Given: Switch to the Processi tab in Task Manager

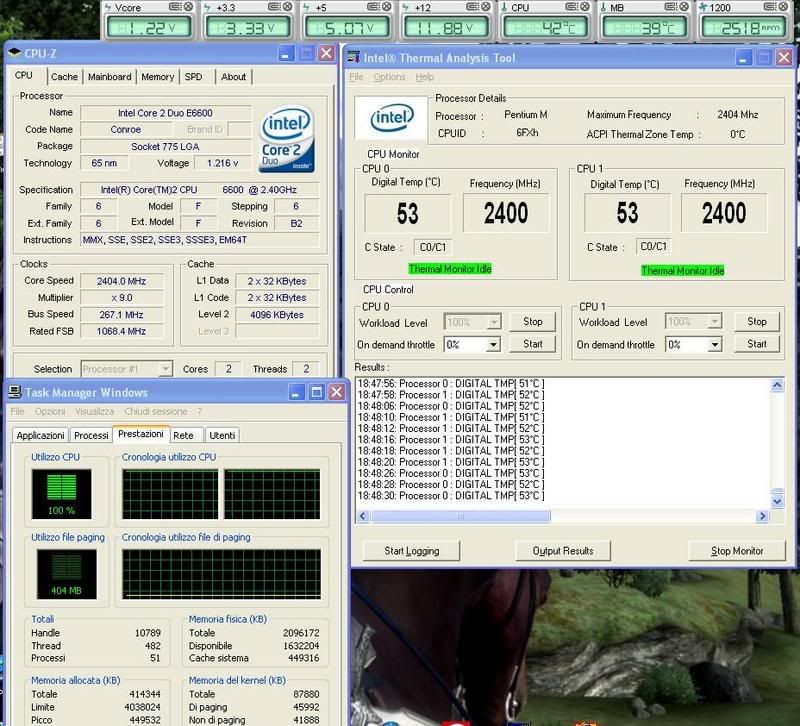Looking at the screenshot, I should 91,435.
